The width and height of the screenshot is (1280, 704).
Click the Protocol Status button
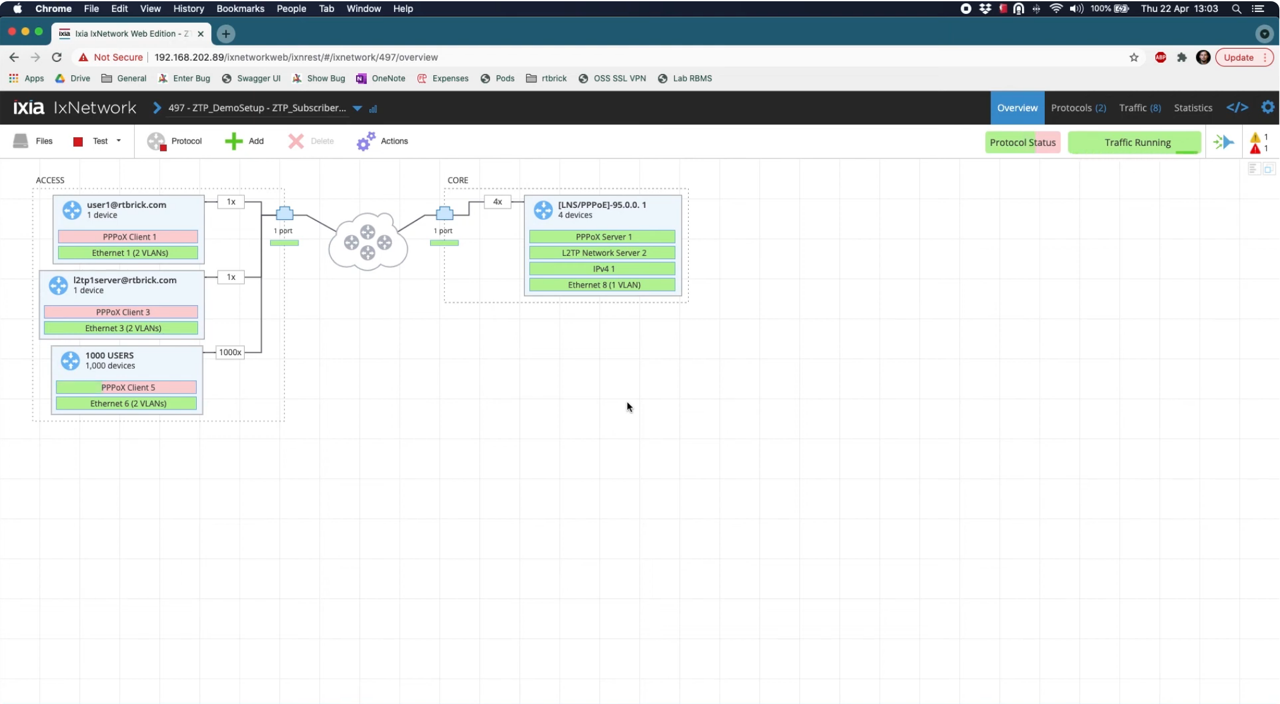[x=1022, y=142]
